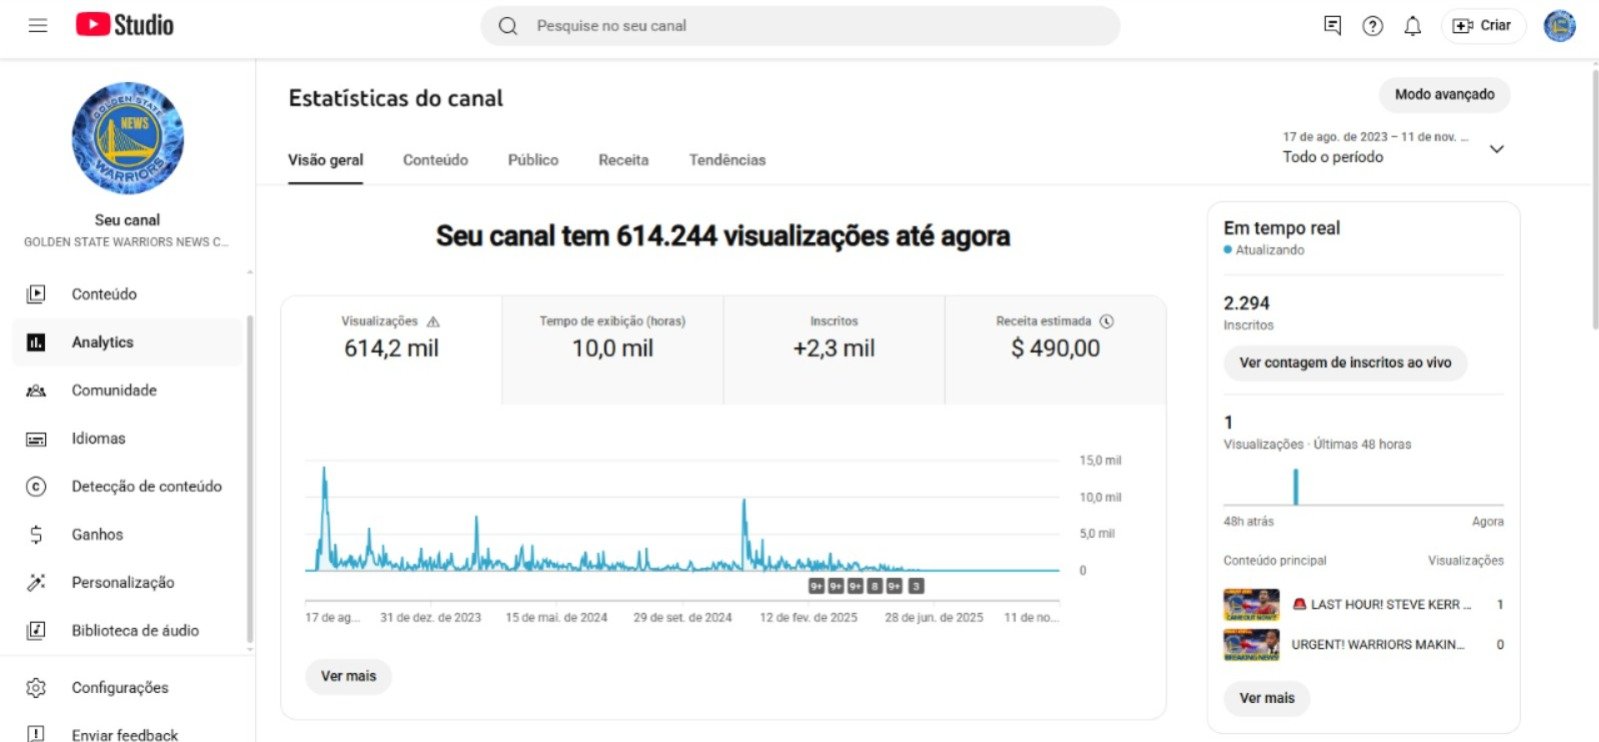
Task: Open the Comunidade sidebar icon
Action: (x=36, y=390)
